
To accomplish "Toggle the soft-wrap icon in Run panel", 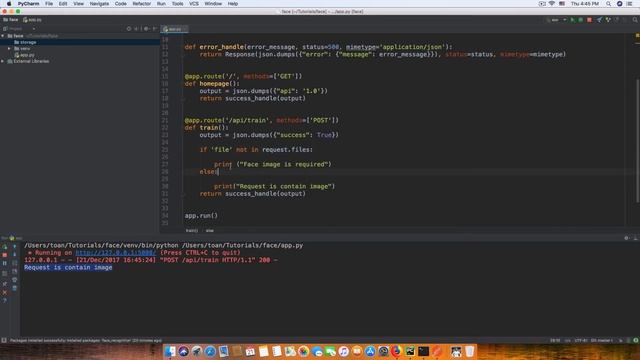I will (x=15, y=263).
